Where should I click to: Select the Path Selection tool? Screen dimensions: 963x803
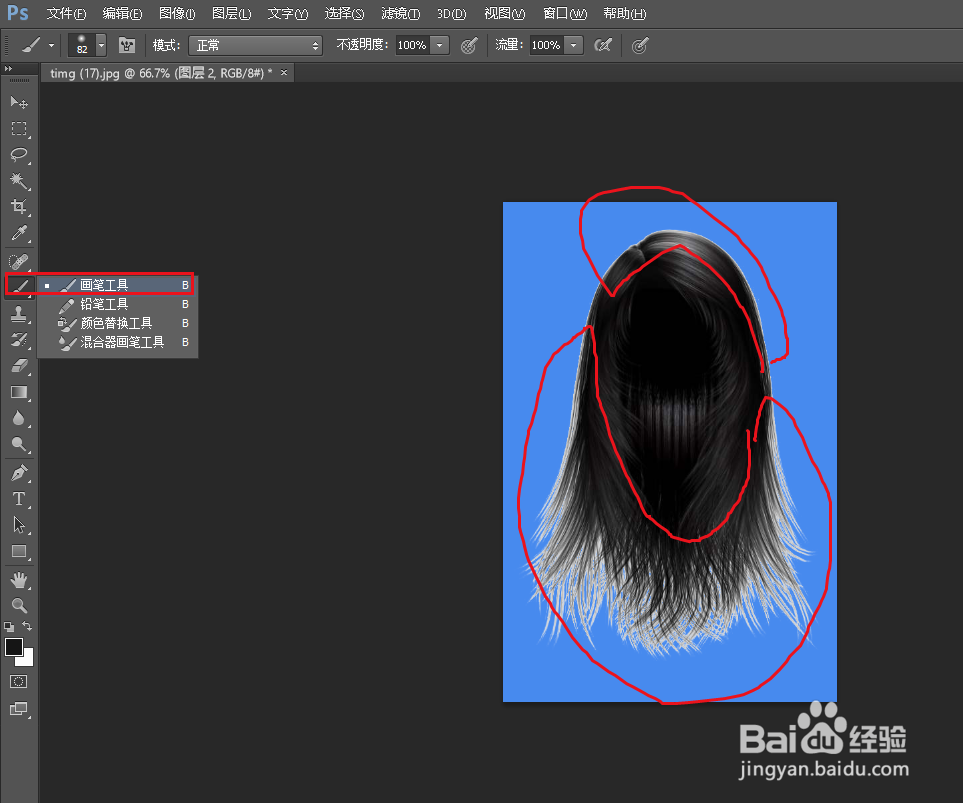tap(18, 525)
